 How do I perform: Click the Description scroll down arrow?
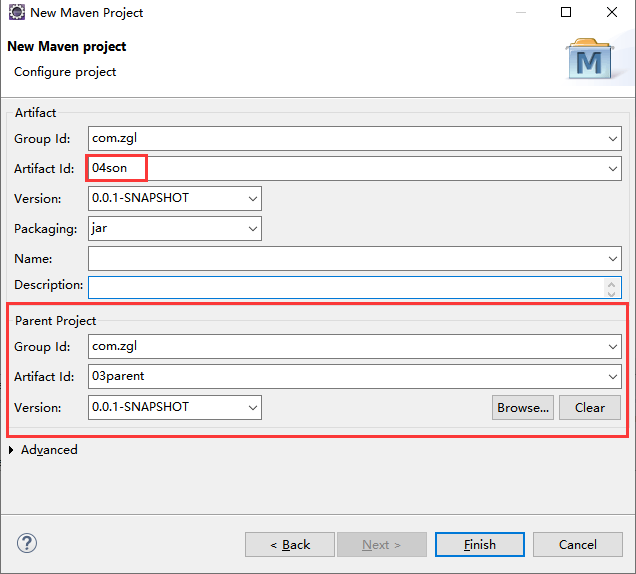pos(612,293)
